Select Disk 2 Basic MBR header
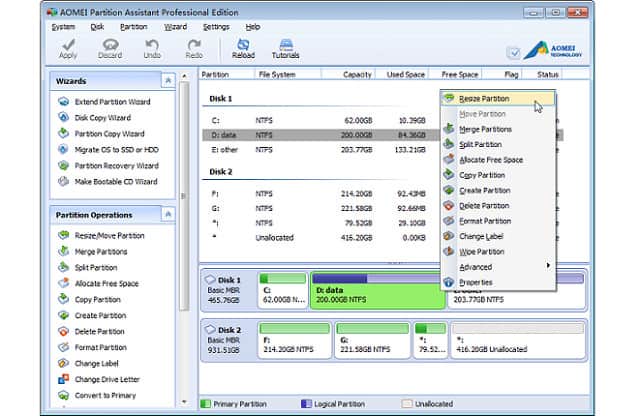Viewport: 640px width, 416px height. pyautogui.click(x=229, y=340)
